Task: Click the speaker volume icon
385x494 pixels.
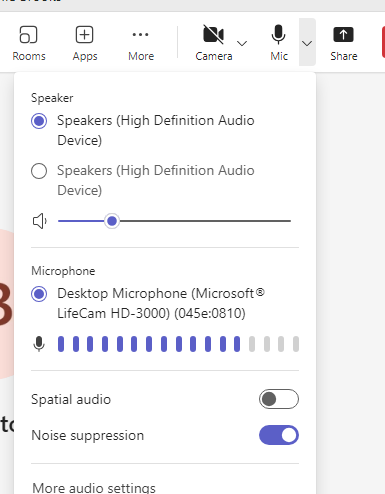Action: (40, 221)
